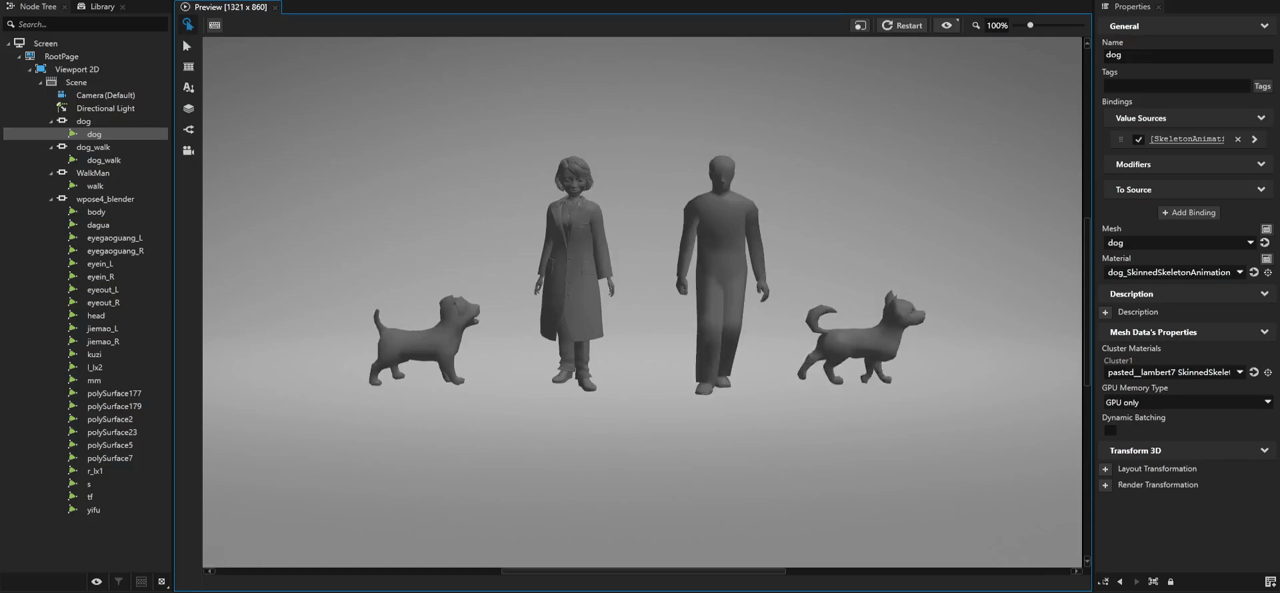Viewport: 1280px width, 593px height.
Task: Expand the To Source section
Action: click(x=1261, y=189)
